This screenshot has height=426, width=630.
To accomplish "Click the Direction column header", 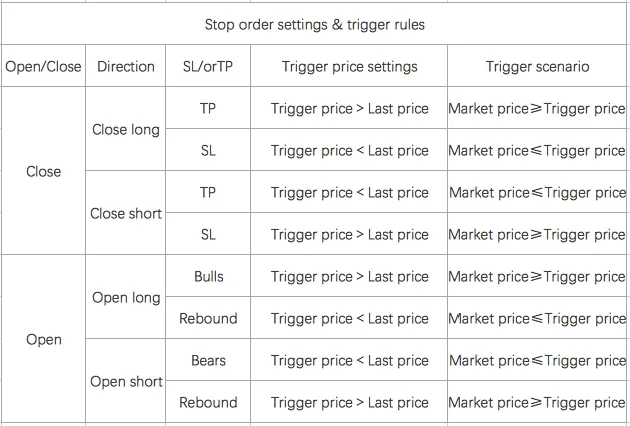I will point(126,67).
